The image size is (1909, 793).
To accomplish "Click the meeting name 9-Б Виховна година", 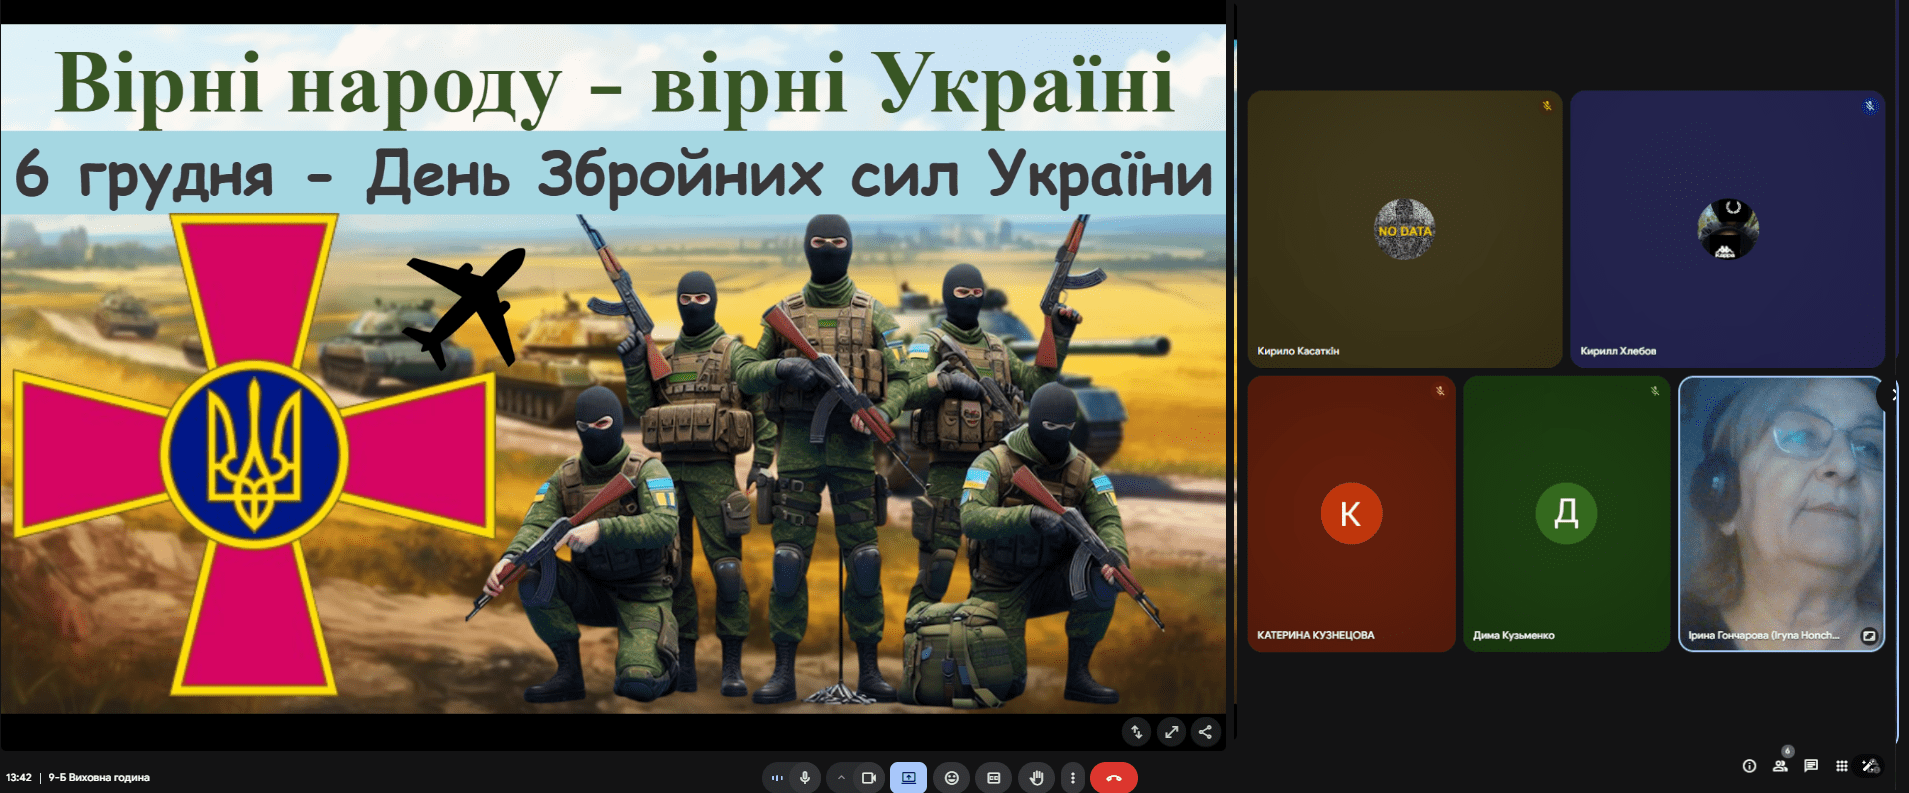I will 99,777.
